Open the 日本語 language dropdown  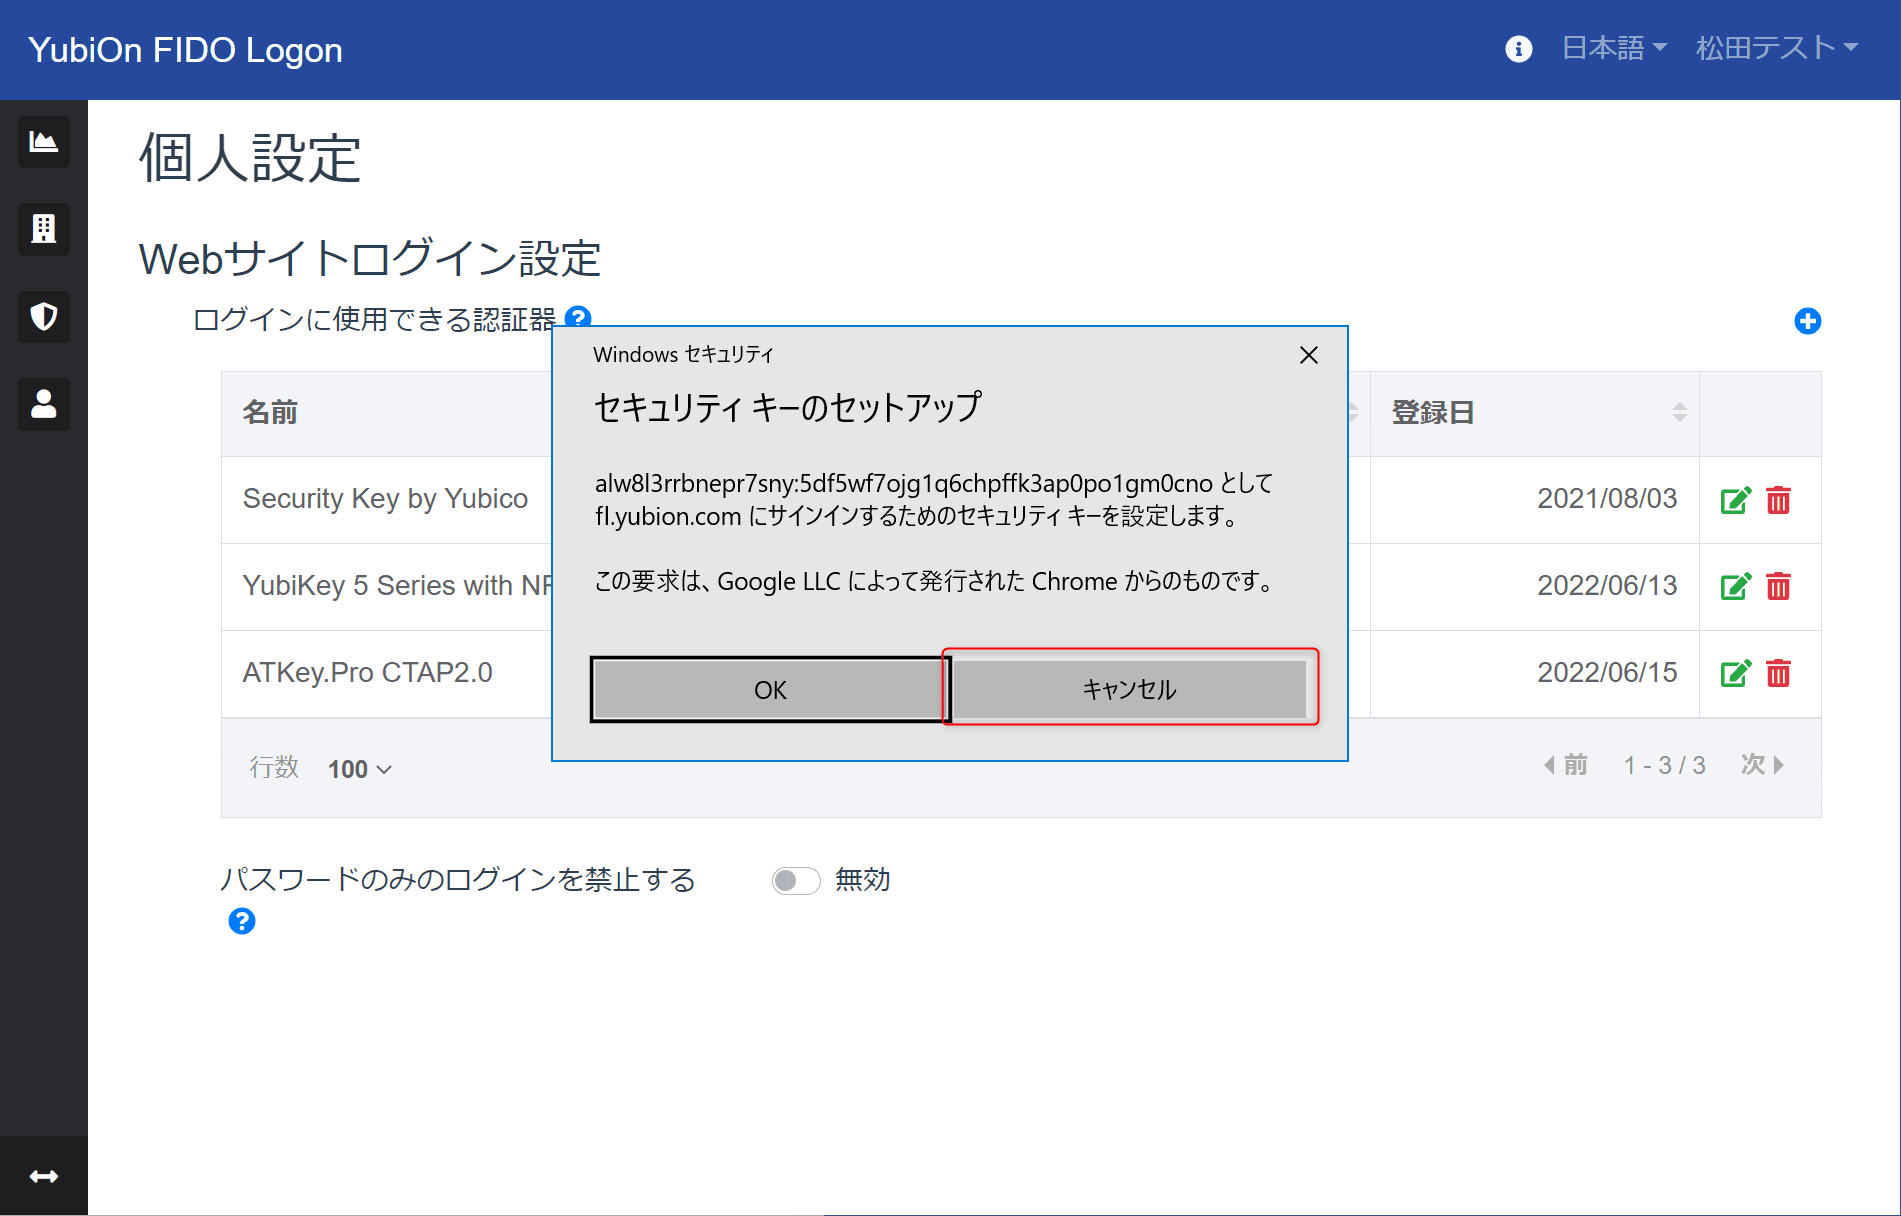click(x=1614, y=48)
